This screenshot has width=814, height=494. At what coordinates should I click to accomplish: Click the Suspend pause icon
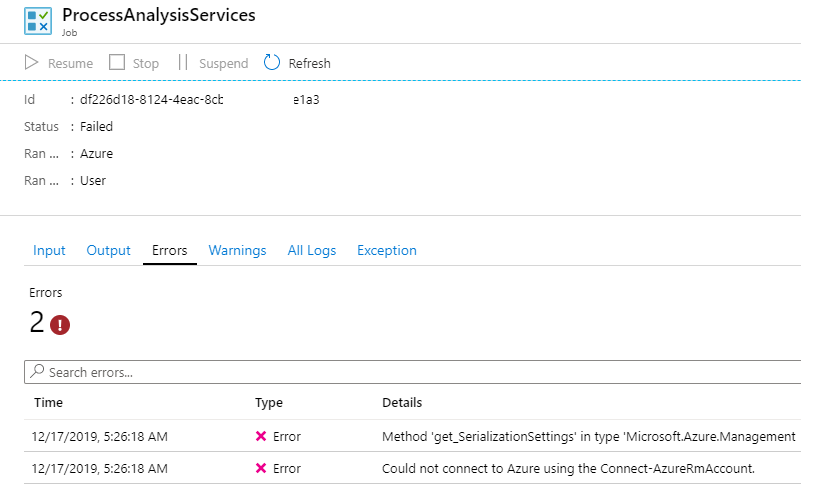182,62
